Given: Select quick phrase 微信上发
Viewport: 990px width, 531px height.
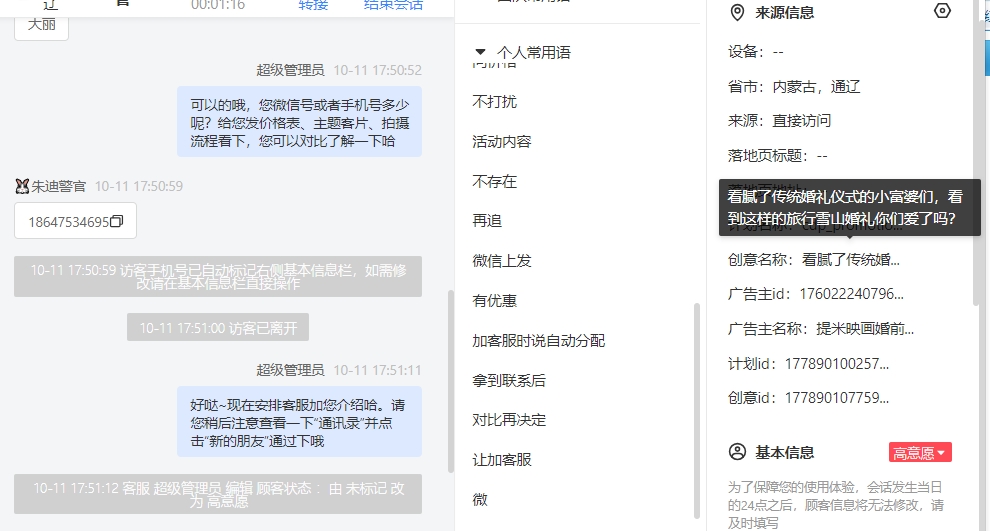Looking at the screenshot, I should [x=502, y=261].
